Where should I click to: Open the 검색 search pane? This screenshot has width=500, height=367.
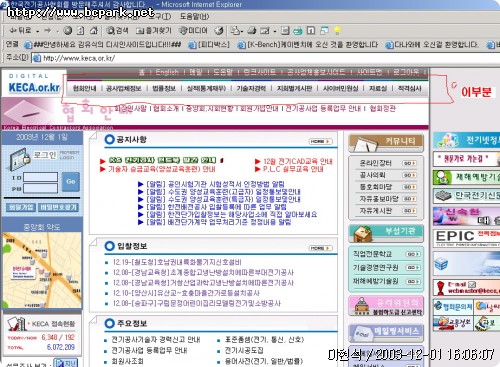coord(117,31)
